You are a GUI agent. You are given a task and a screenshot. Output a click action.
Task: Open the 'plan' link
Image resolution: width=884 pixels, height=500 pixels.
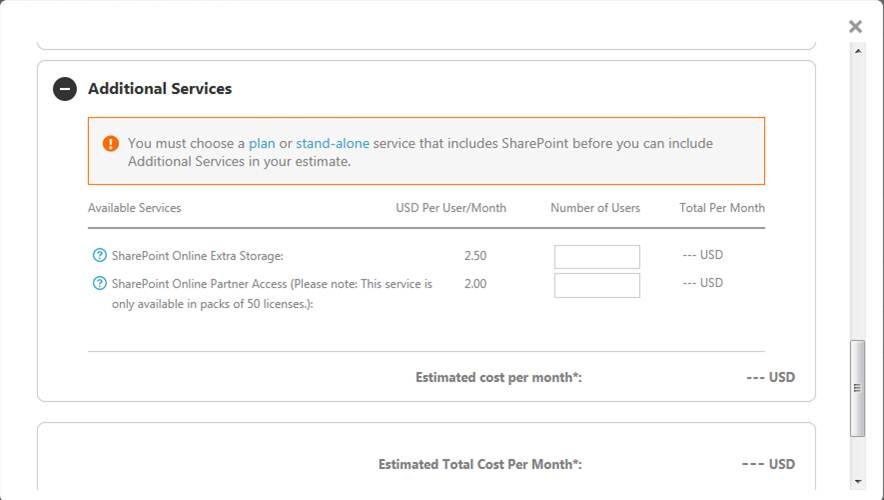(262, 143)
